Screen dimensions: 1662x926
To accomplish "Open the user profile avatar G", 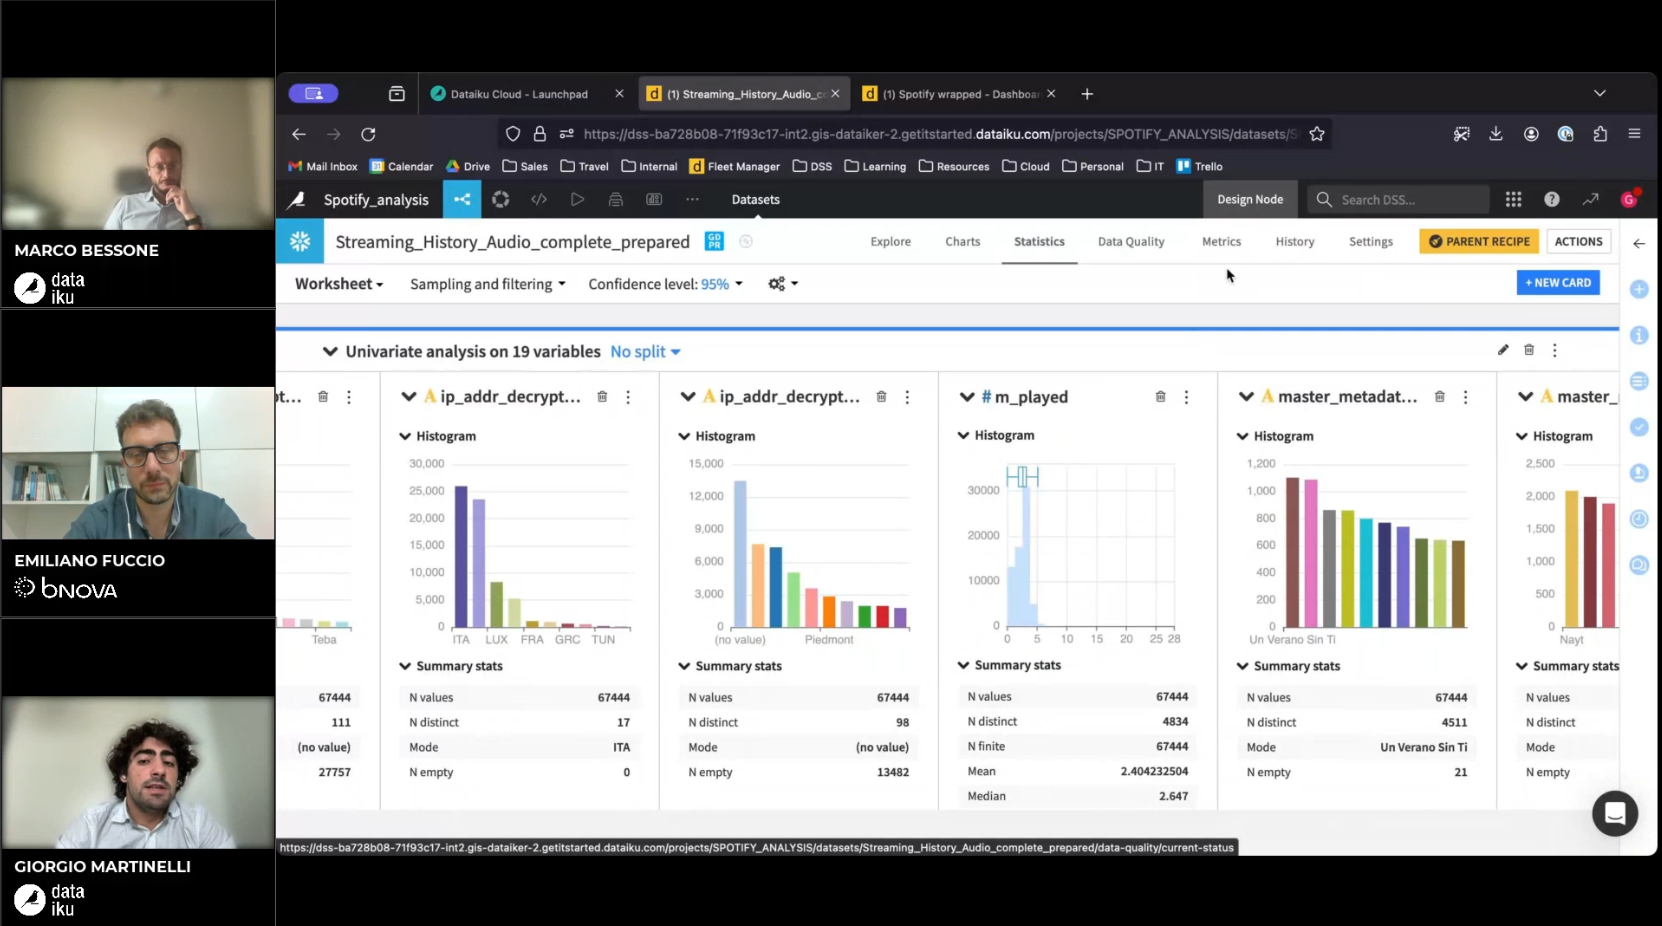I will 1629,200.
